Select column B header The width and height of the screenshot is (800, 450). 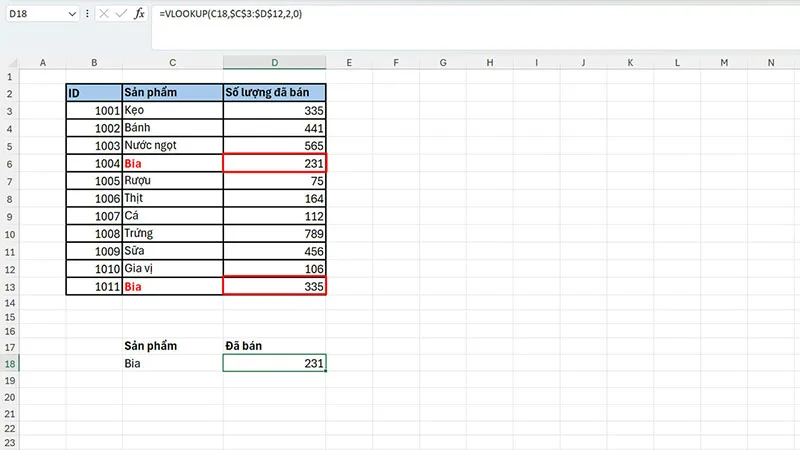point(94,63)
